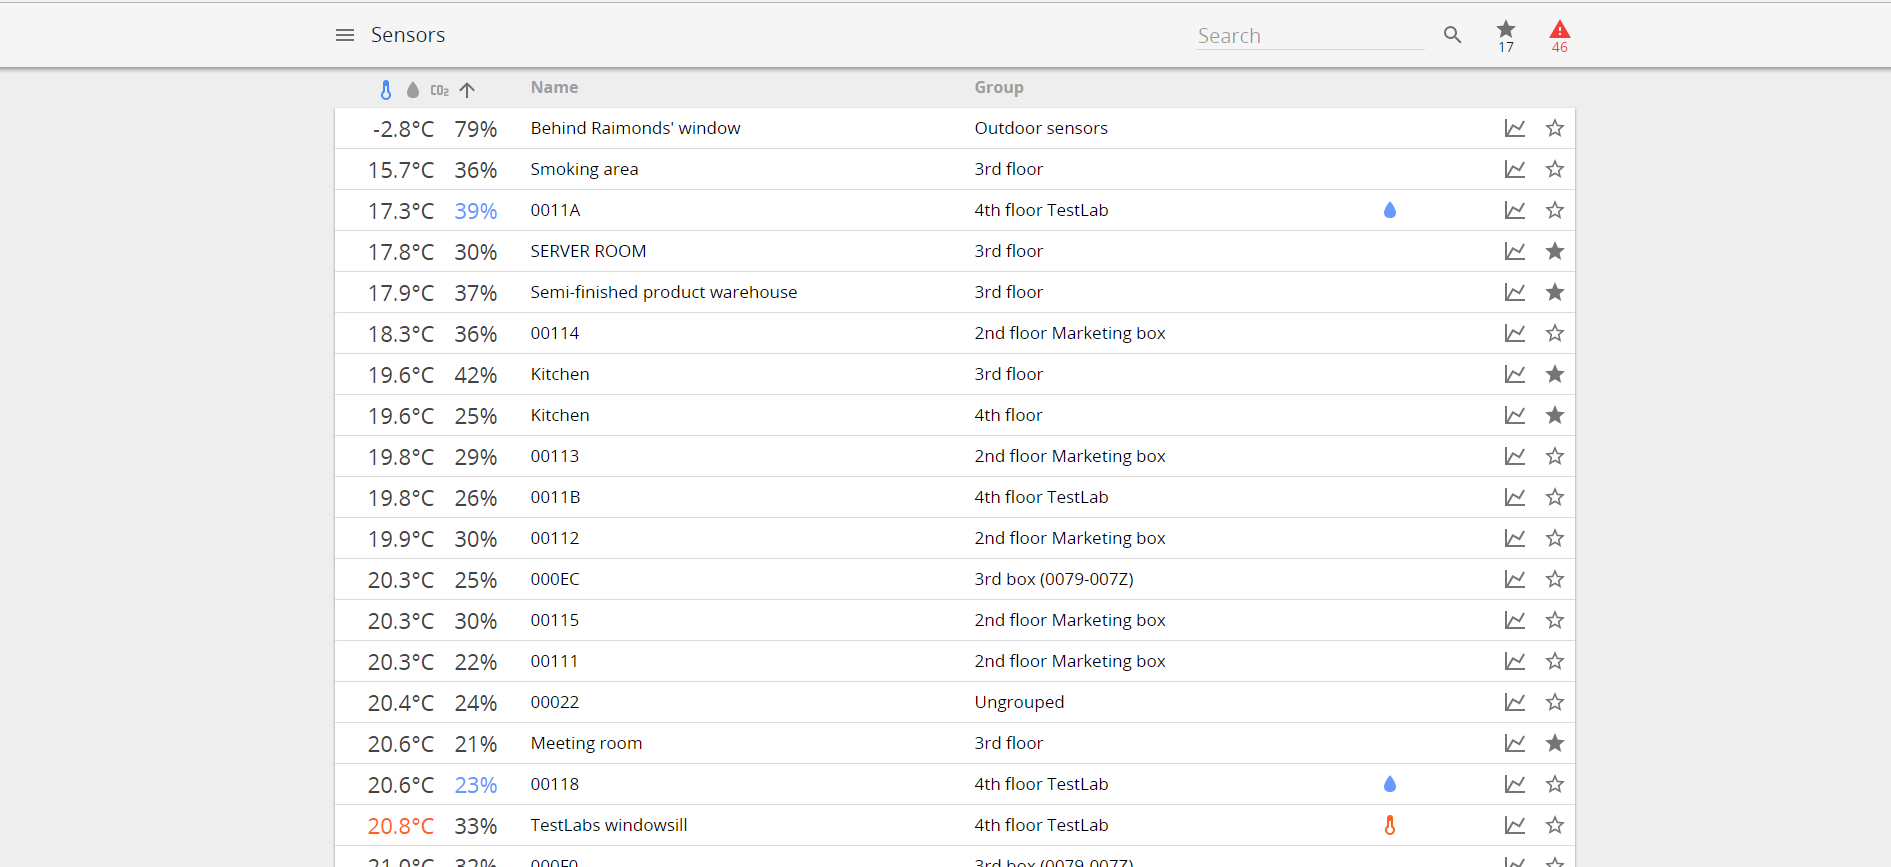Click the Name column header
Screen dimensions: 1891x867
[555, 88]
